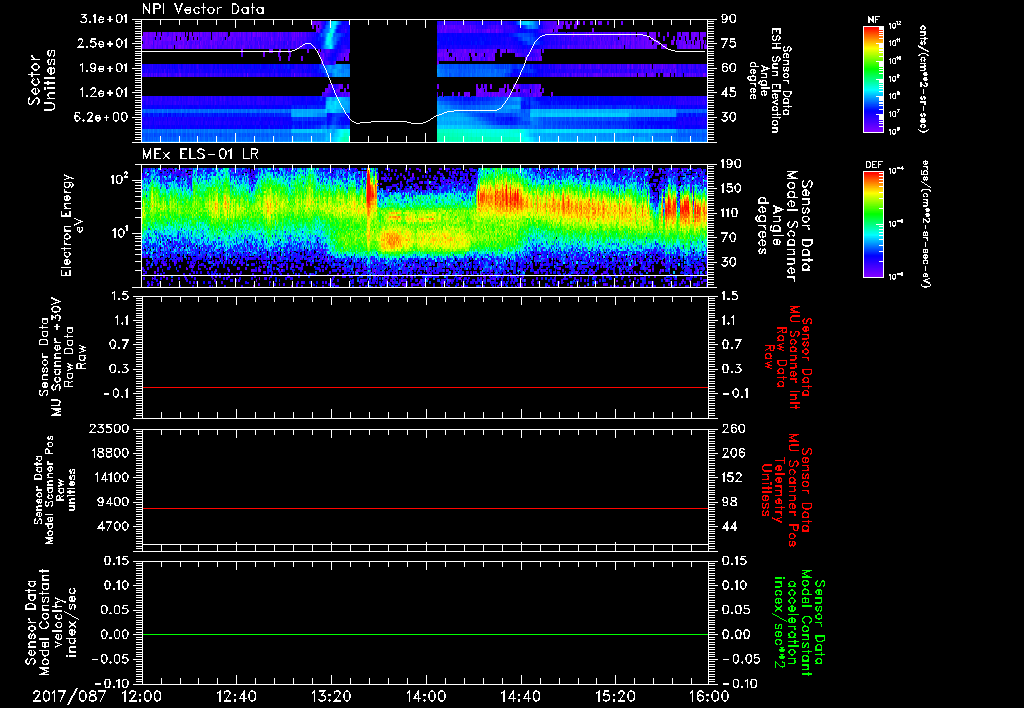Click the 23500 scanner position tick

[109, 429]
